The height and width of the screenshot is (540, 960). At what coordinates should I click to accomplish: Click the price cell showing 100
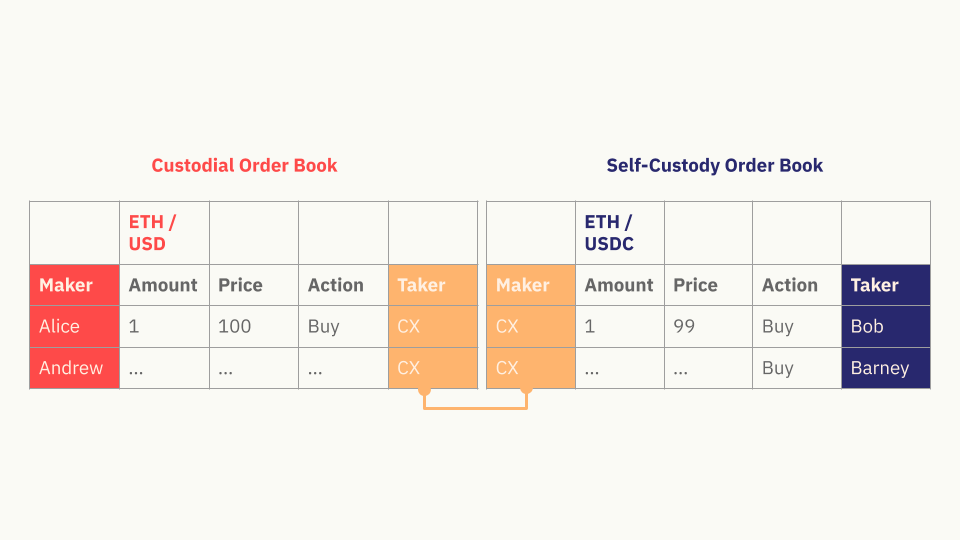(253, 326)
